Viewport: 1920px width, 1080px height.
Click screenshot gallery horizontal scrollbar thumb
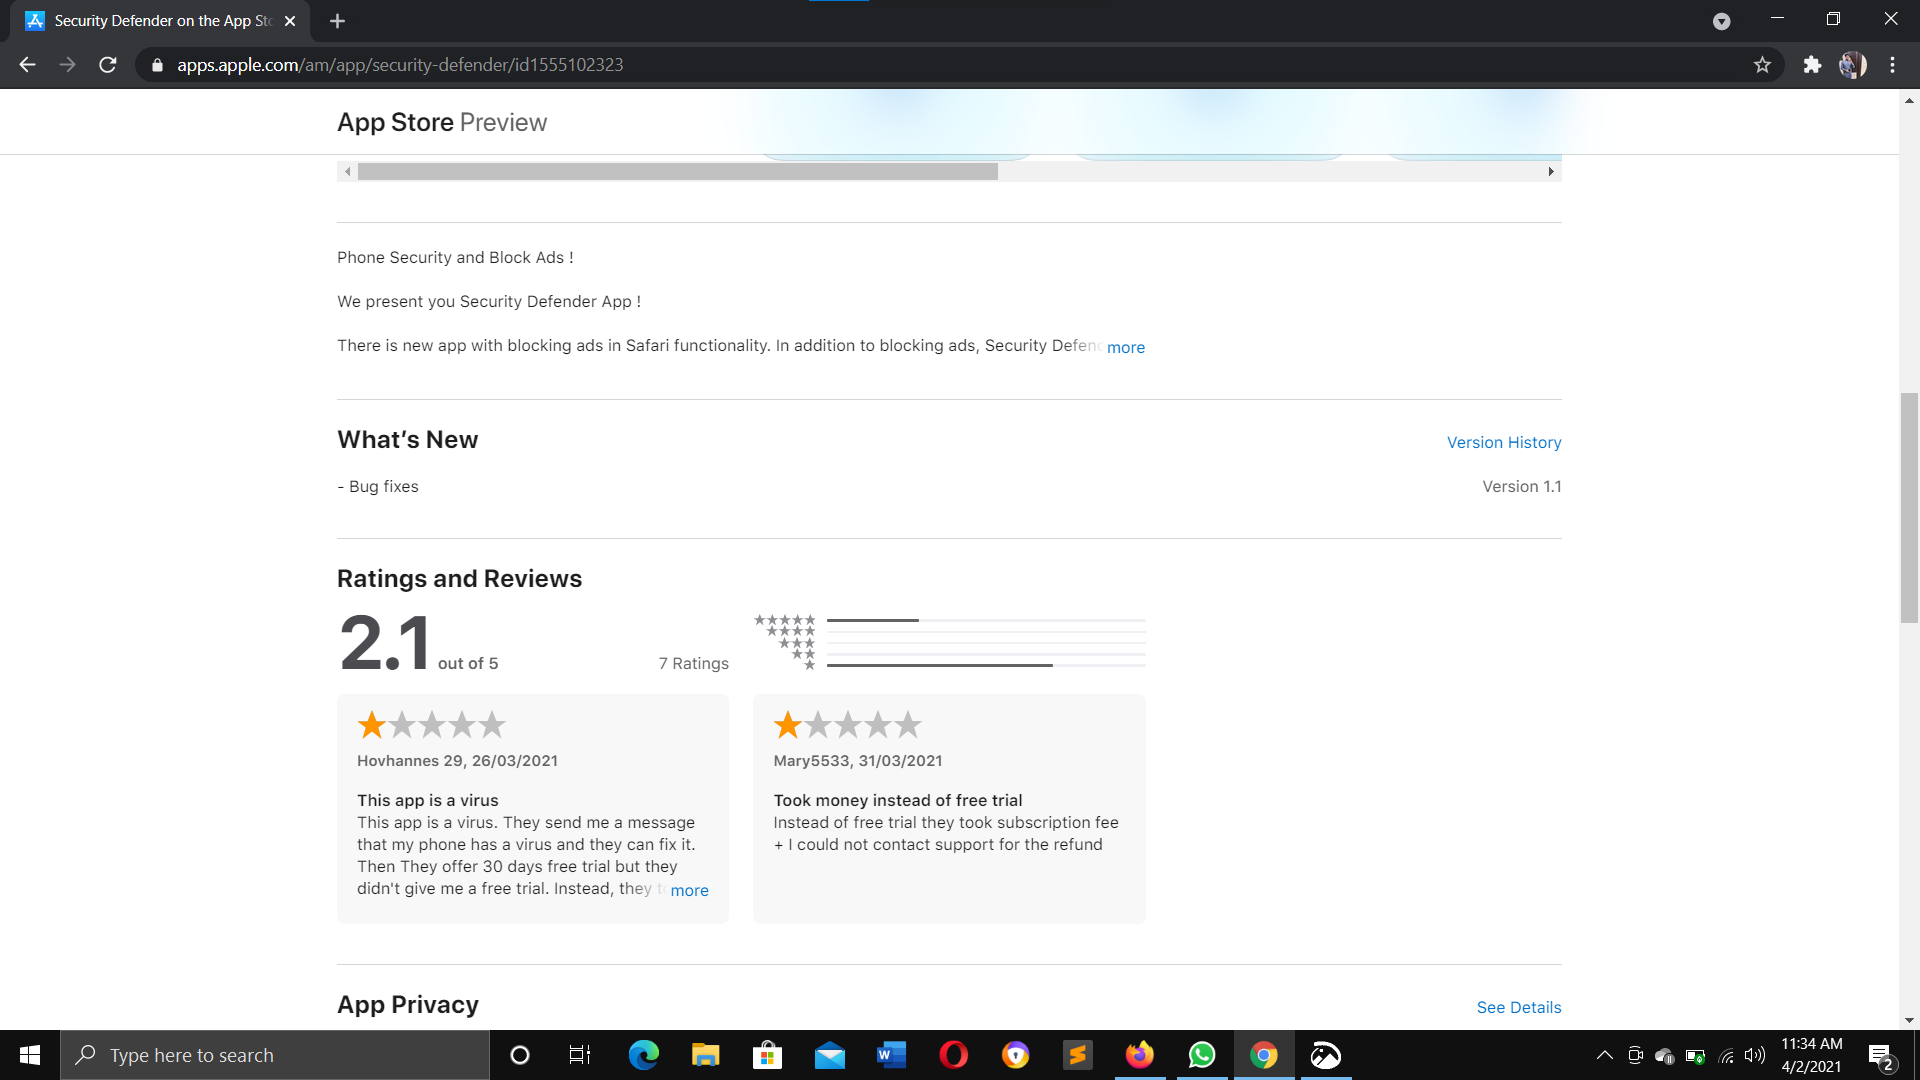[677, 172]
